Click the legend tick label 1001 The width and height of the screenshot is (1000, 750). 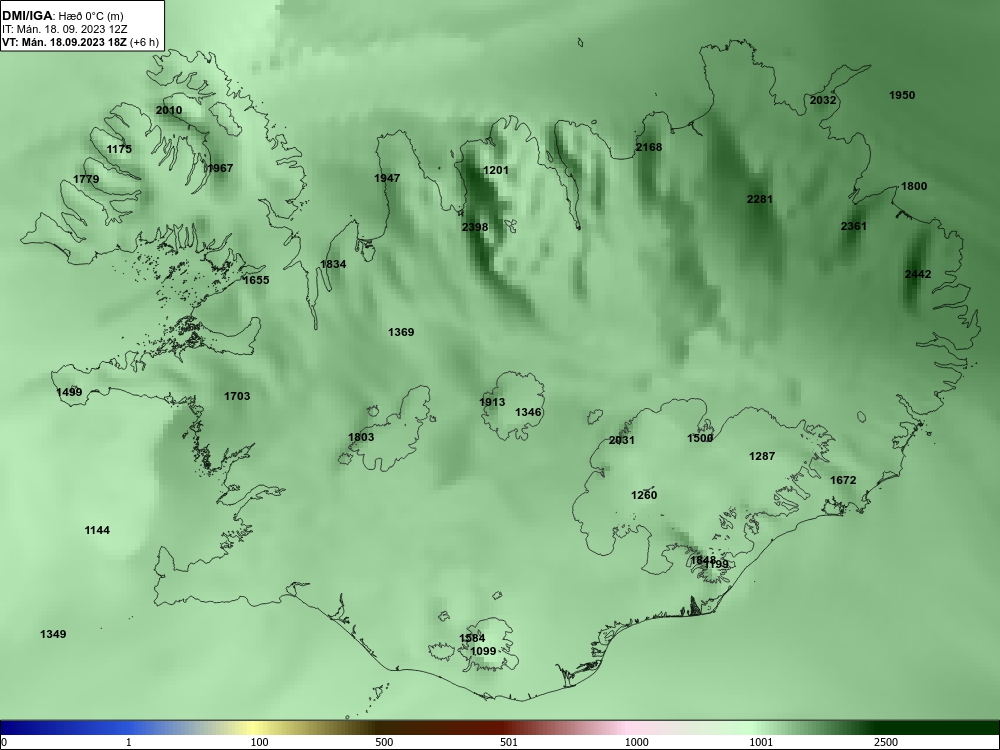point(761,742)
